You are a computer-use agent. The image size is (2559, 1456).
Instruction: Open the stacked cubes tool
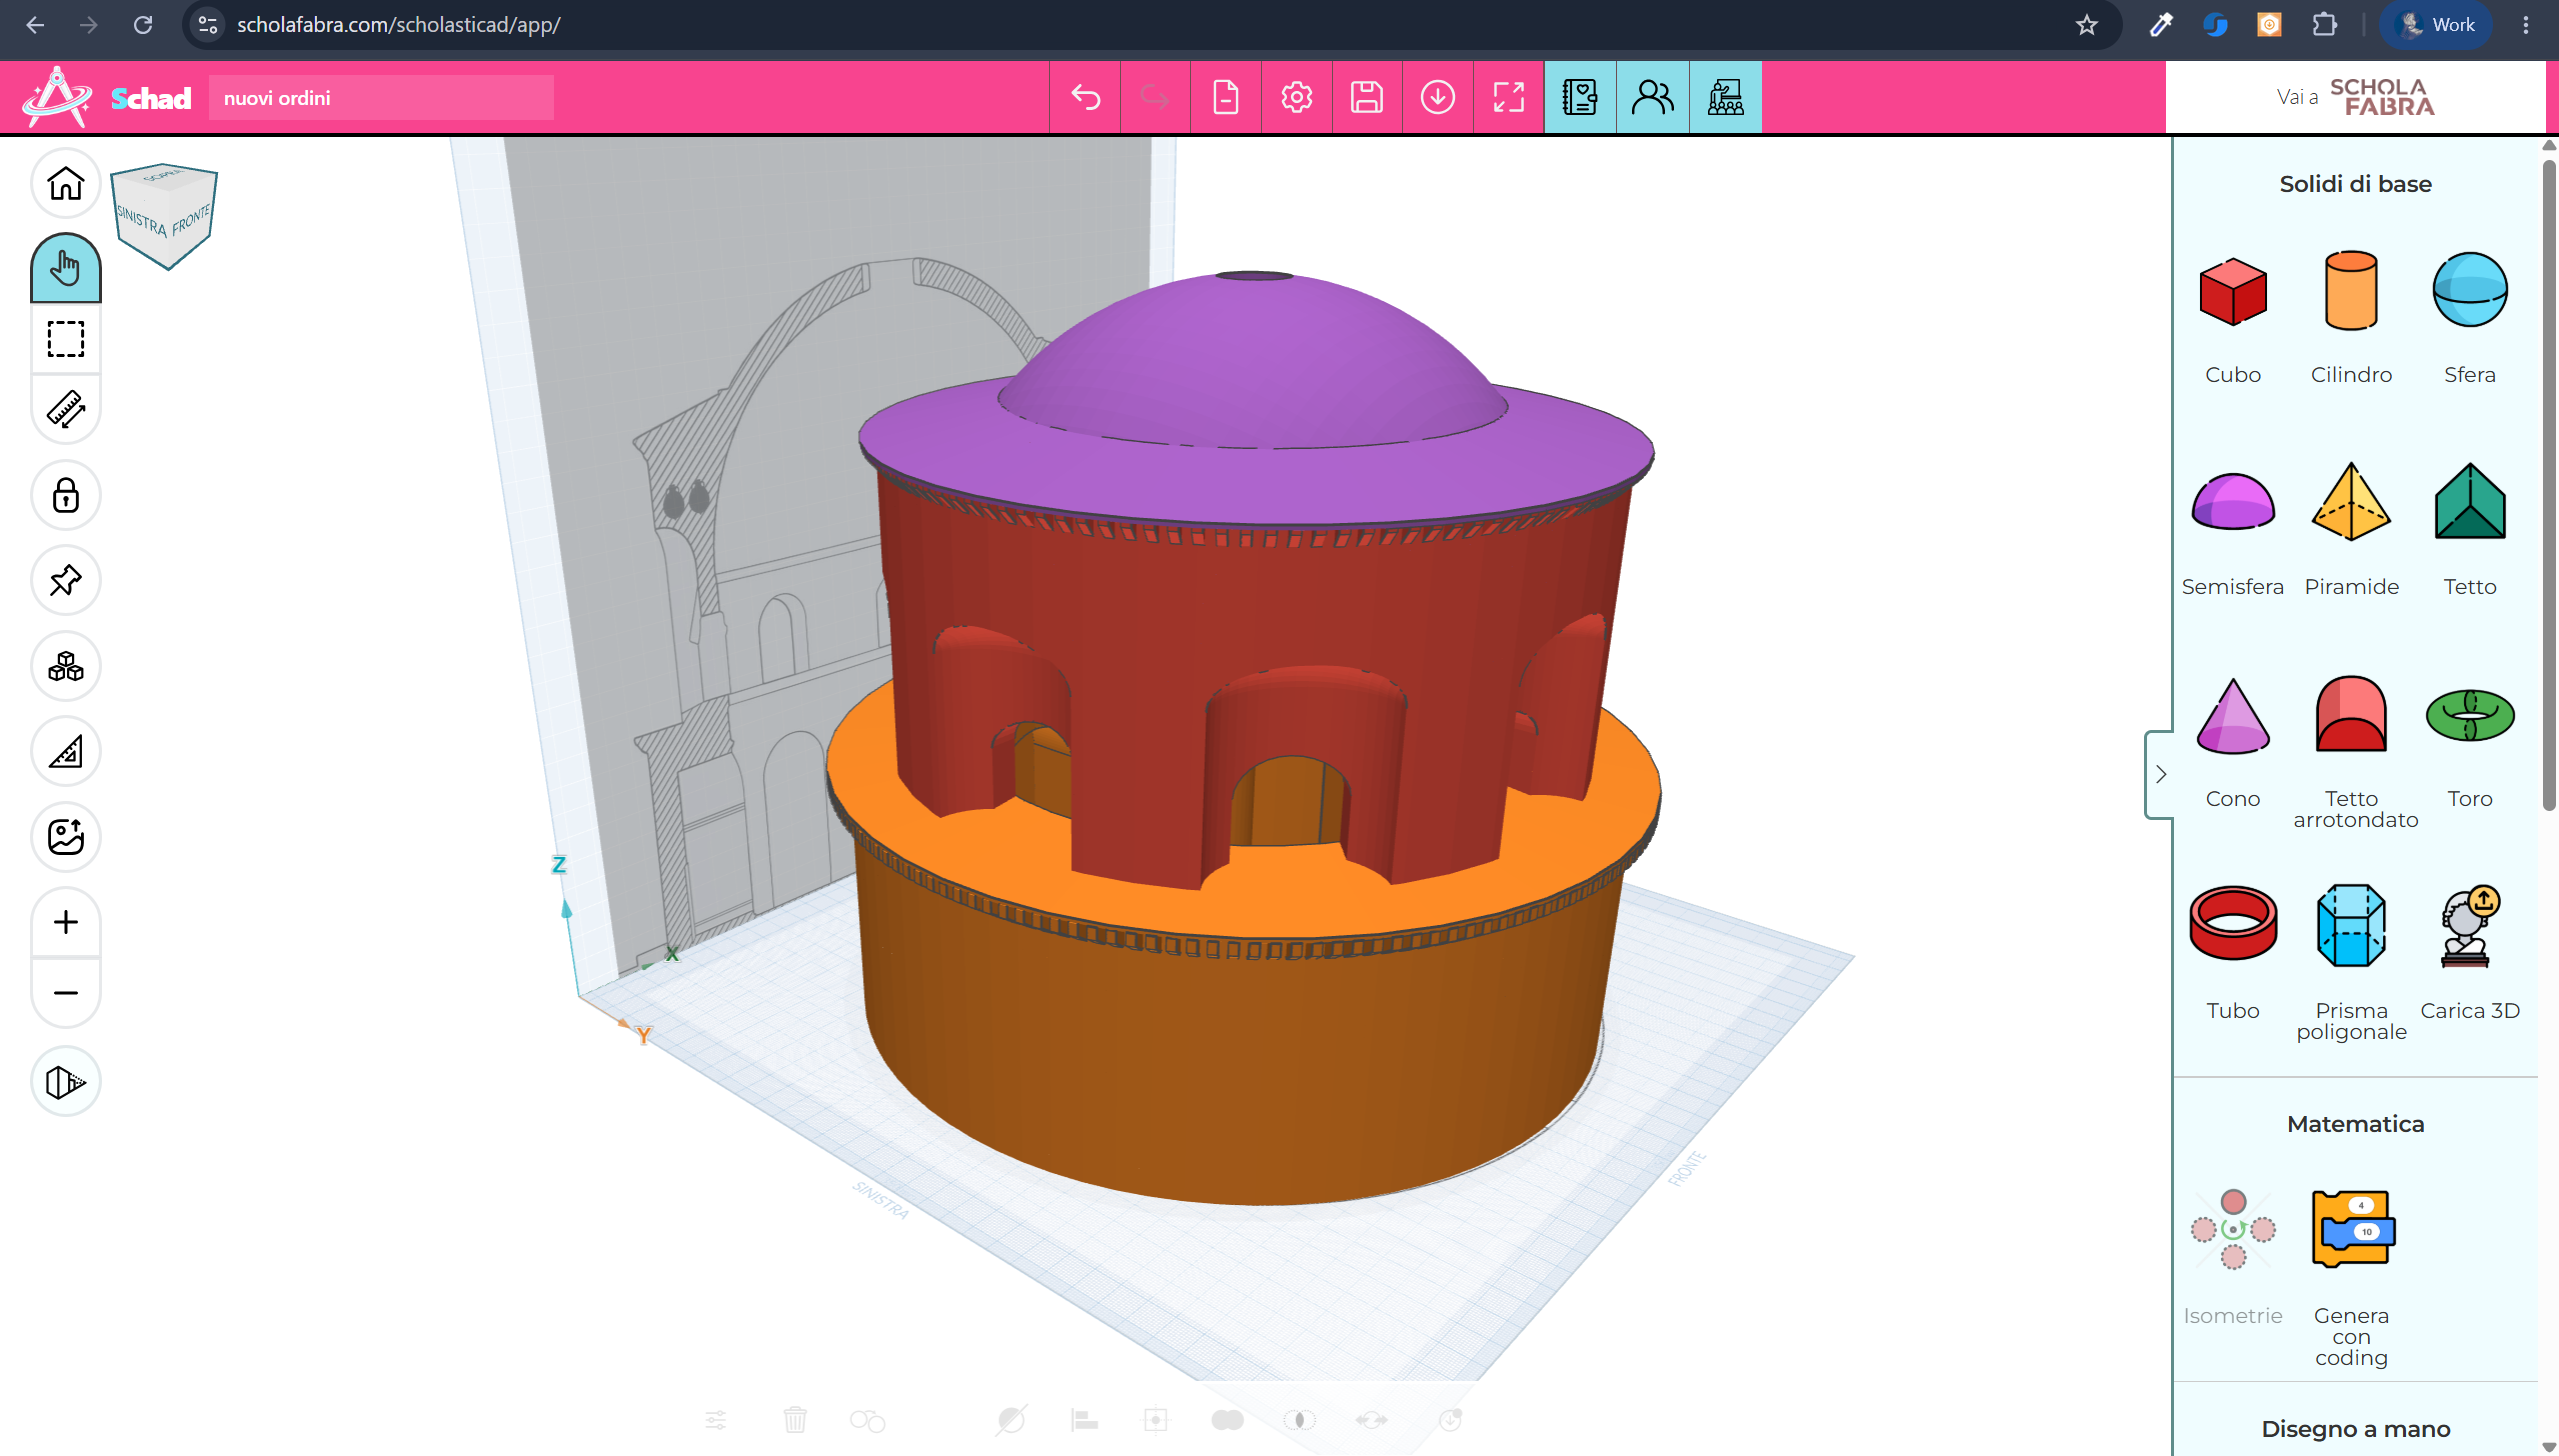tap(66, 666)
